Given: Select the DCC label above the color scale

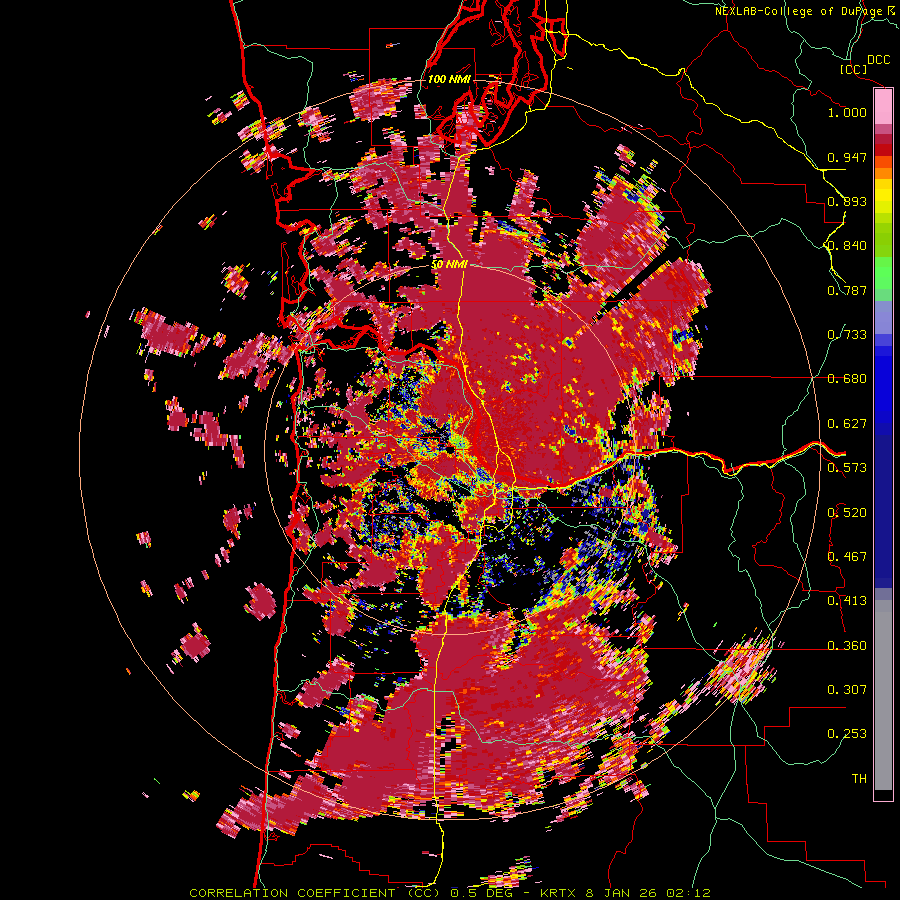Looking at the screenshot, I should click(878, 60).
